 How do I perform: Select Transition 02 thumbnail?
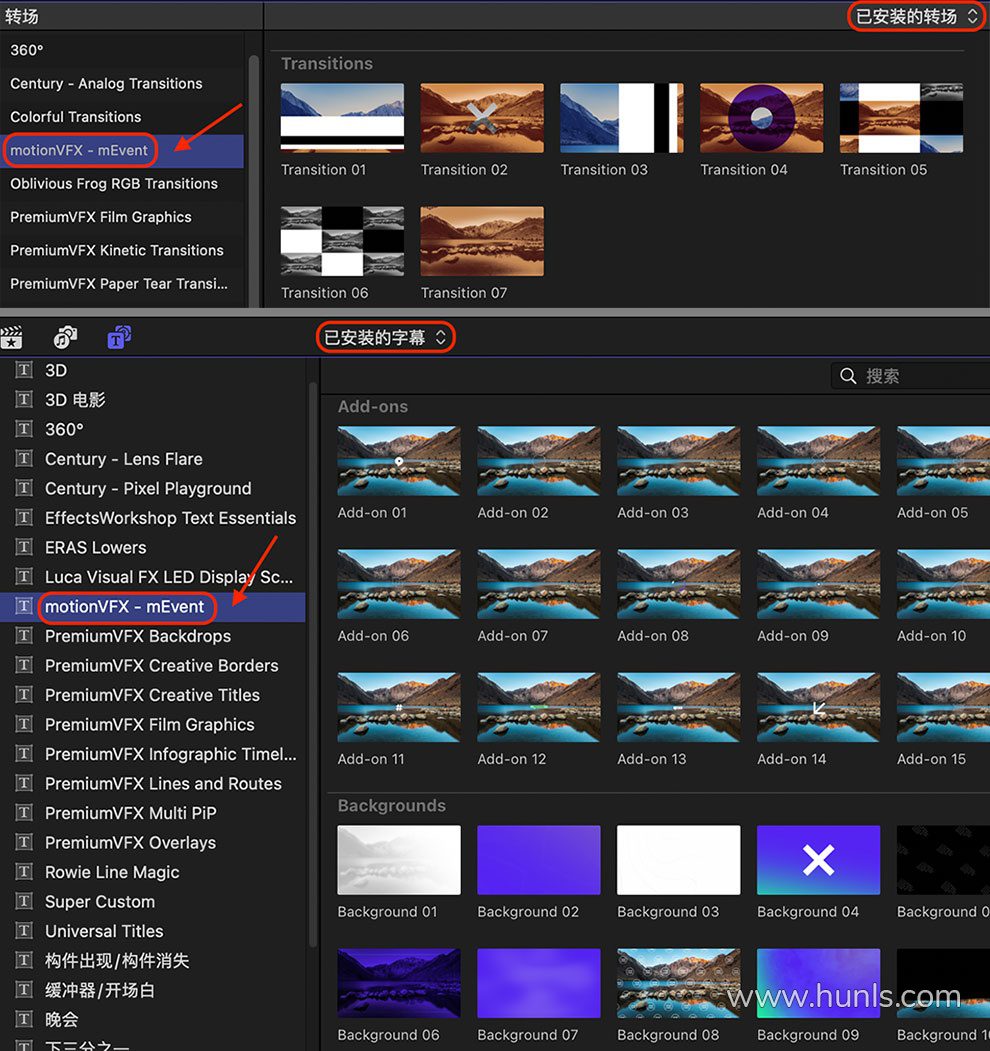pos(482,118)
